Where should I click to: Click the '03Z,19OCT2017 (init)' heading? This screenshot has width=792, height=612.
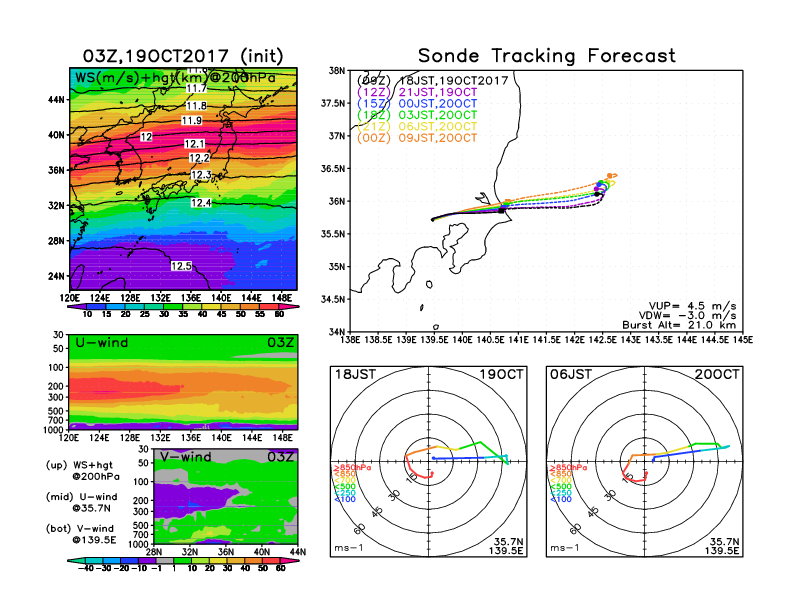(183, 56)
